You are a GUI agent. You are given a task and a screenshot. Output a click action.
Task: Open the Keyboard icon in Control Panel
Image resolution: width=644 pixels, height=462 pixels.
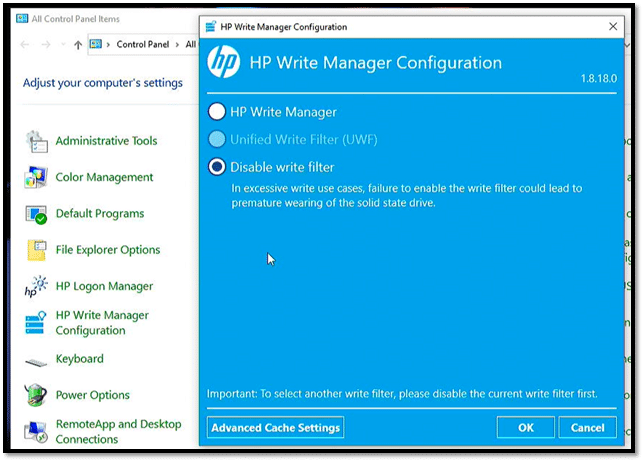click(36, 362)
